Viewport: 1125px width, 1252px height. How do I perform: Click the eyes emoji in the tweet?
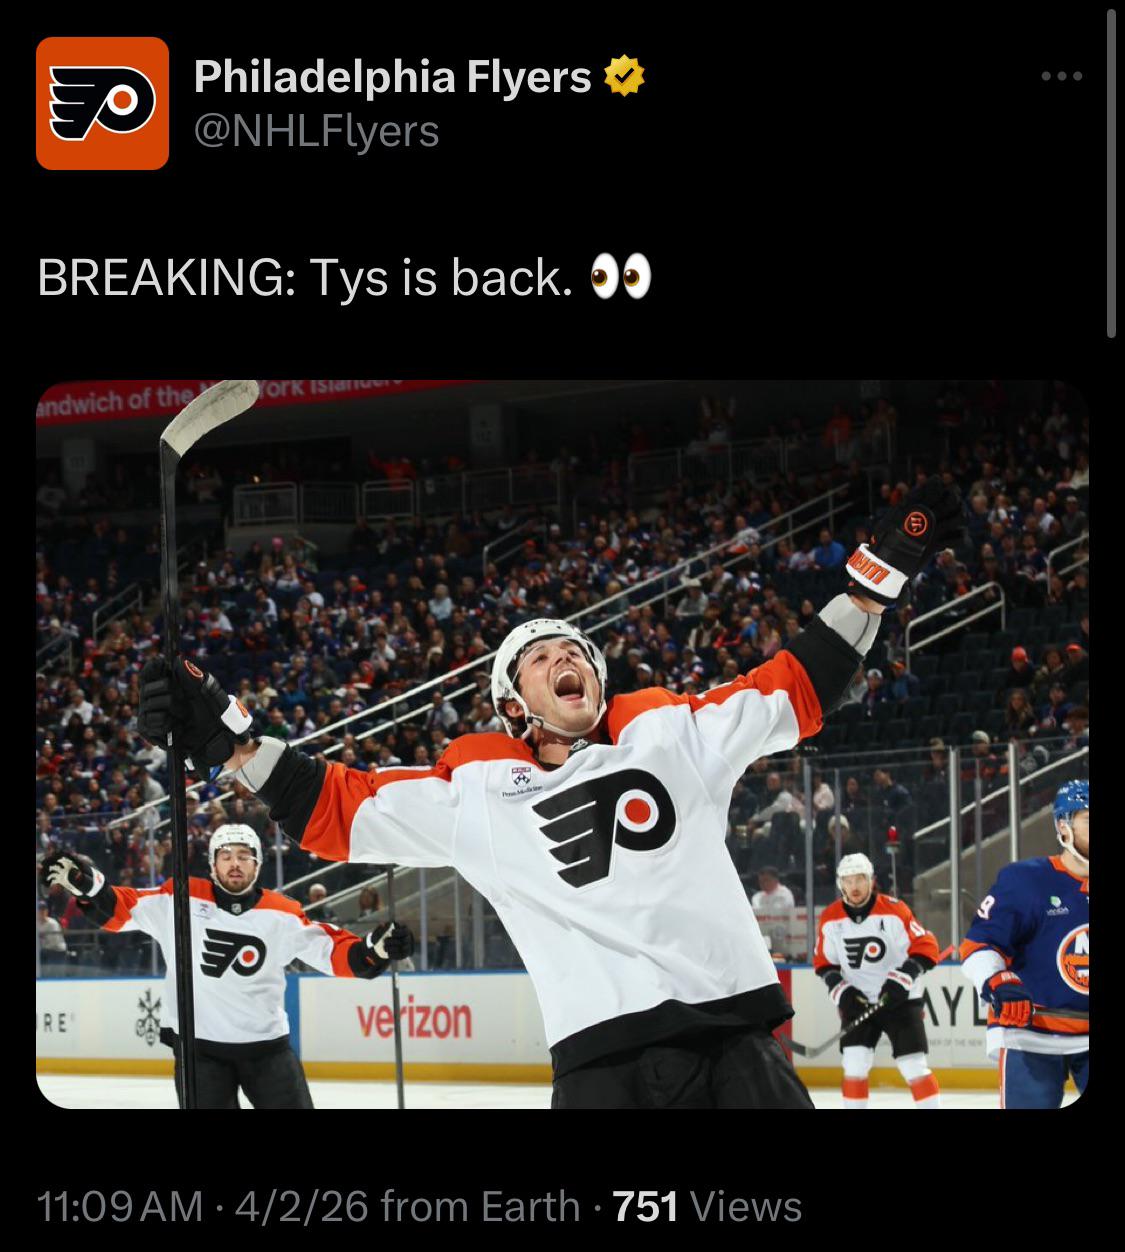(x=621, y=277)
